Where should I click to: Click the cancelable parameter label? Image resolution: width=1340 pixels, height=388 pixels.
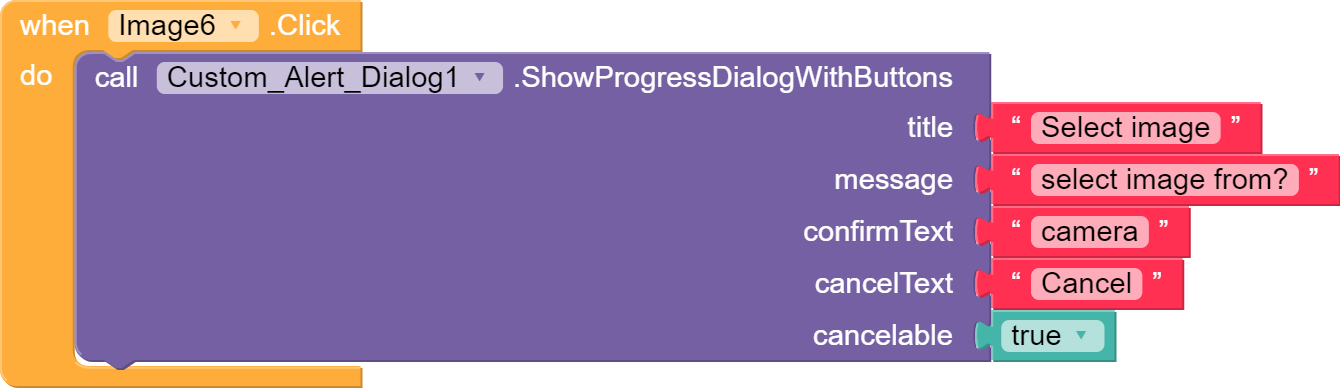point(883,336)
